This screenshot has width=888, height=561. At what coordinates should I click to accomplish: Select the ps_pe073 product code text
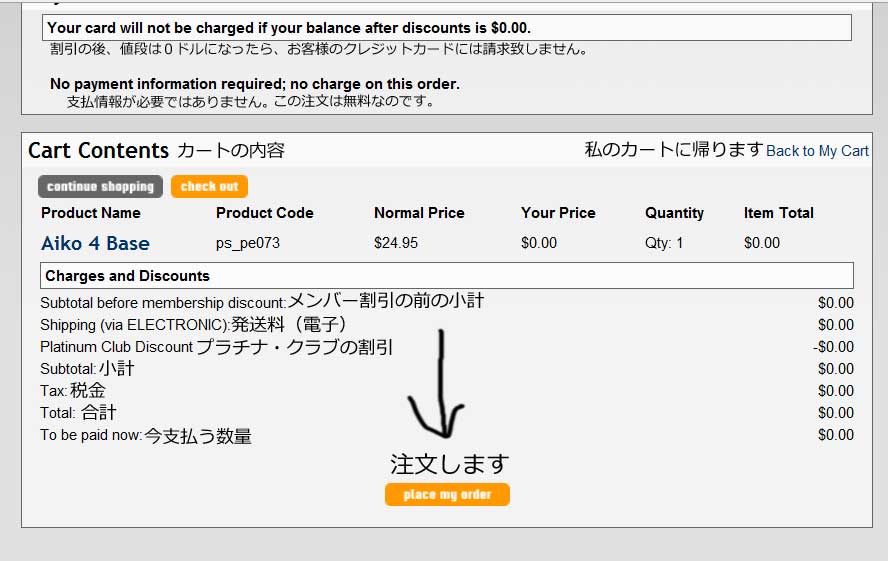pyautogui.click(x=247, y=243)
